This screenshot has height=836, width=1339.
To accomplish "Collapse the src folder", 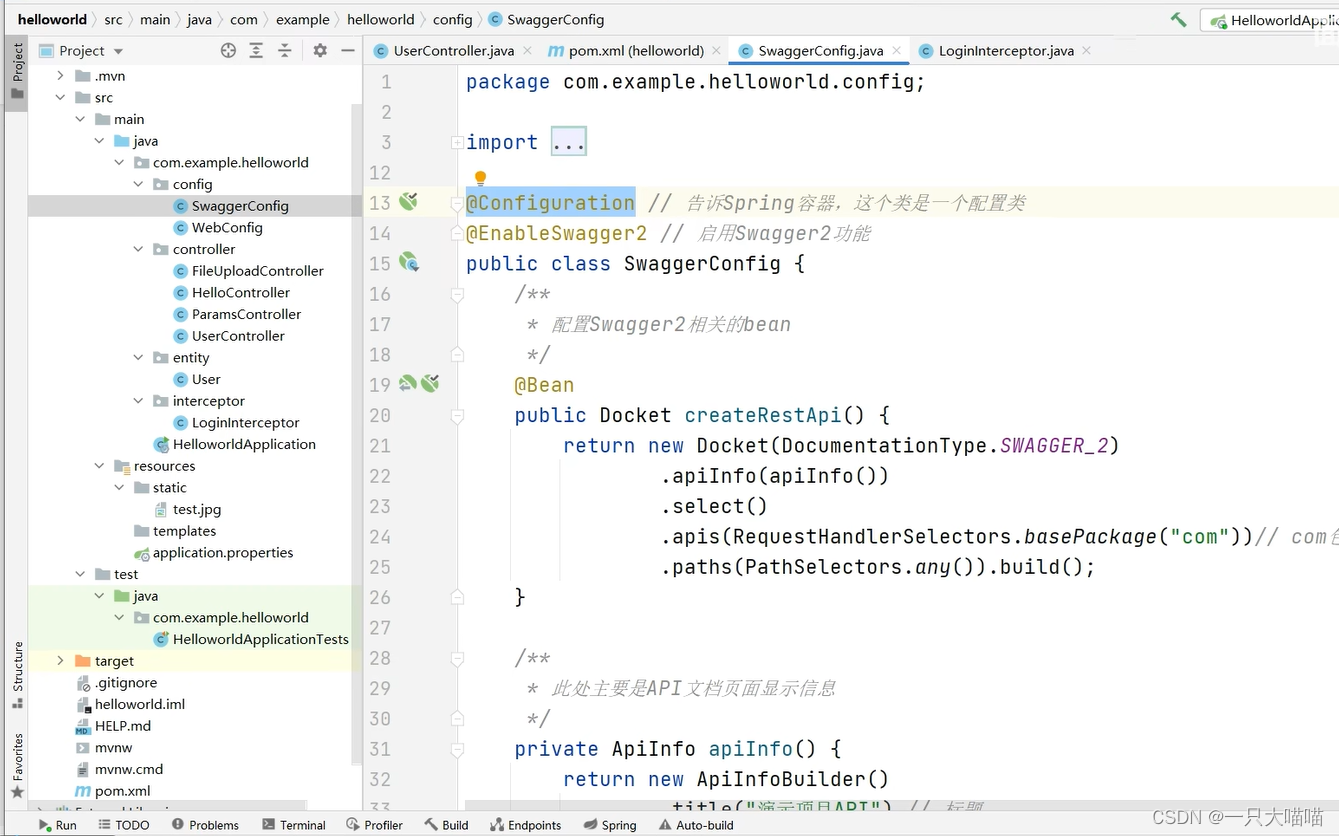I will point(60,98).
